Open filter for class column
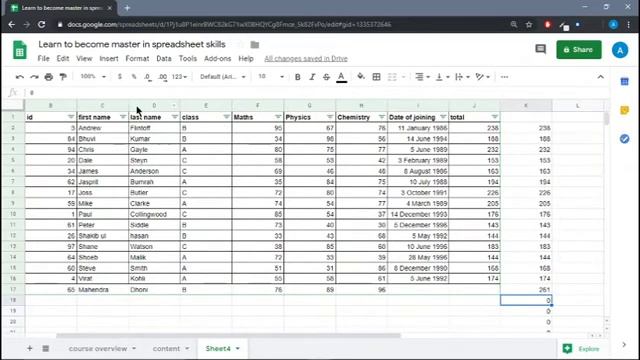640x360 pixels. 226,117
